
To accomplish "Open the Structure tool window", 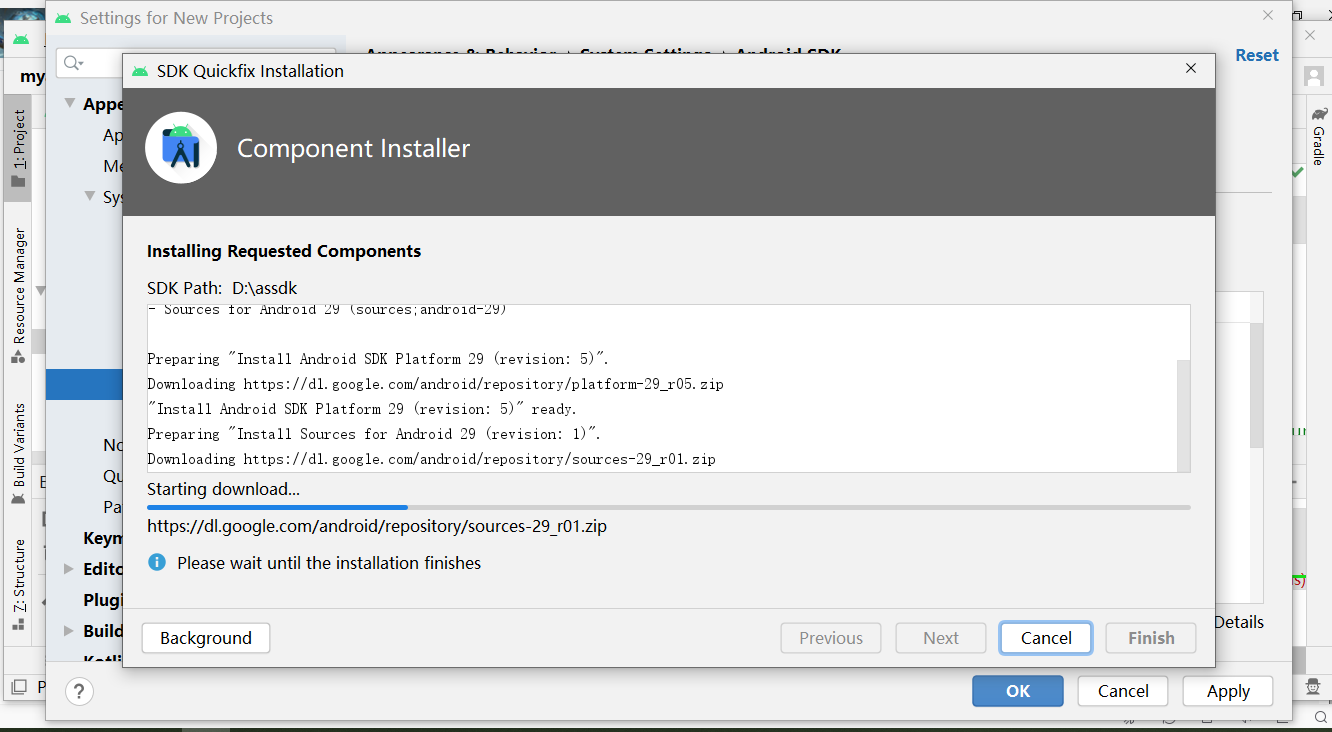I will coord(18,584).
